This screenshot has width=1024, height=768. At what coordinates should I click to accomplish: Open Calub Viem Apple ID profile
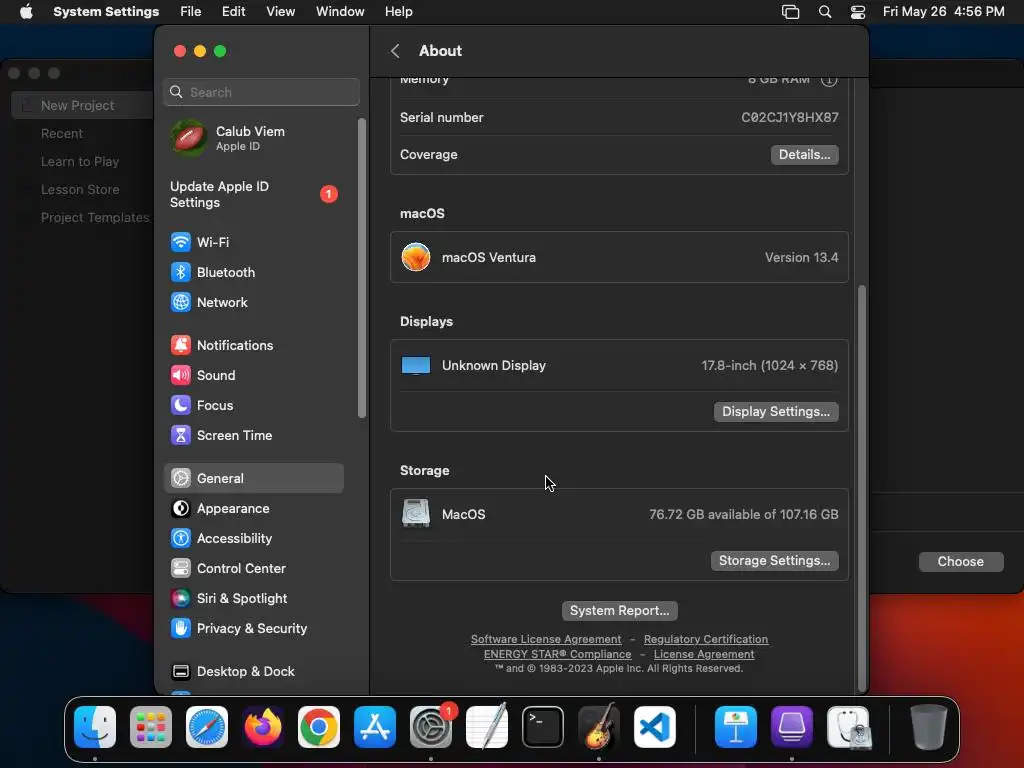tap(253, 138)
